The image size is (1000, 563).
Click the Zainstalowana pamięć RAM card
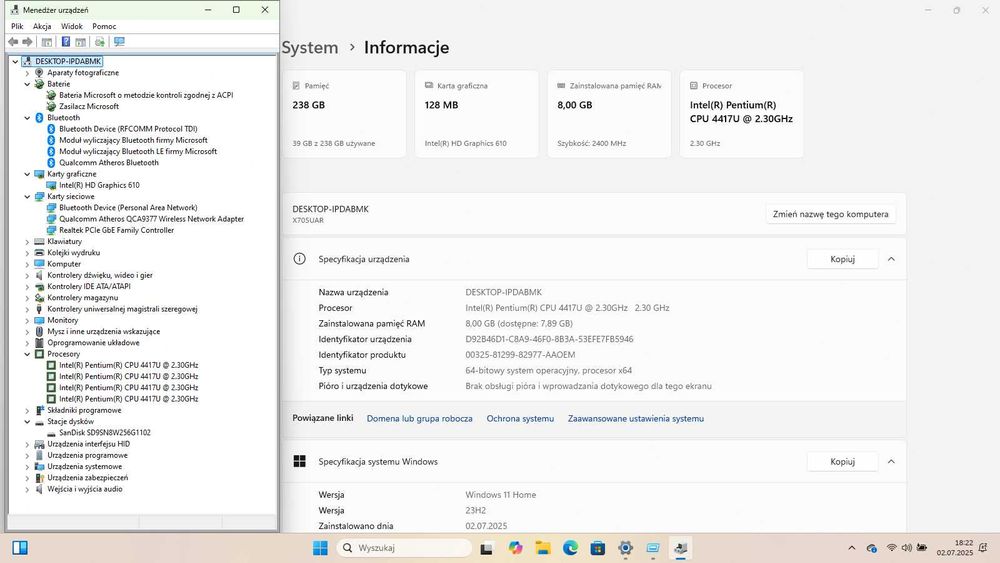click(x=609, y=114)
